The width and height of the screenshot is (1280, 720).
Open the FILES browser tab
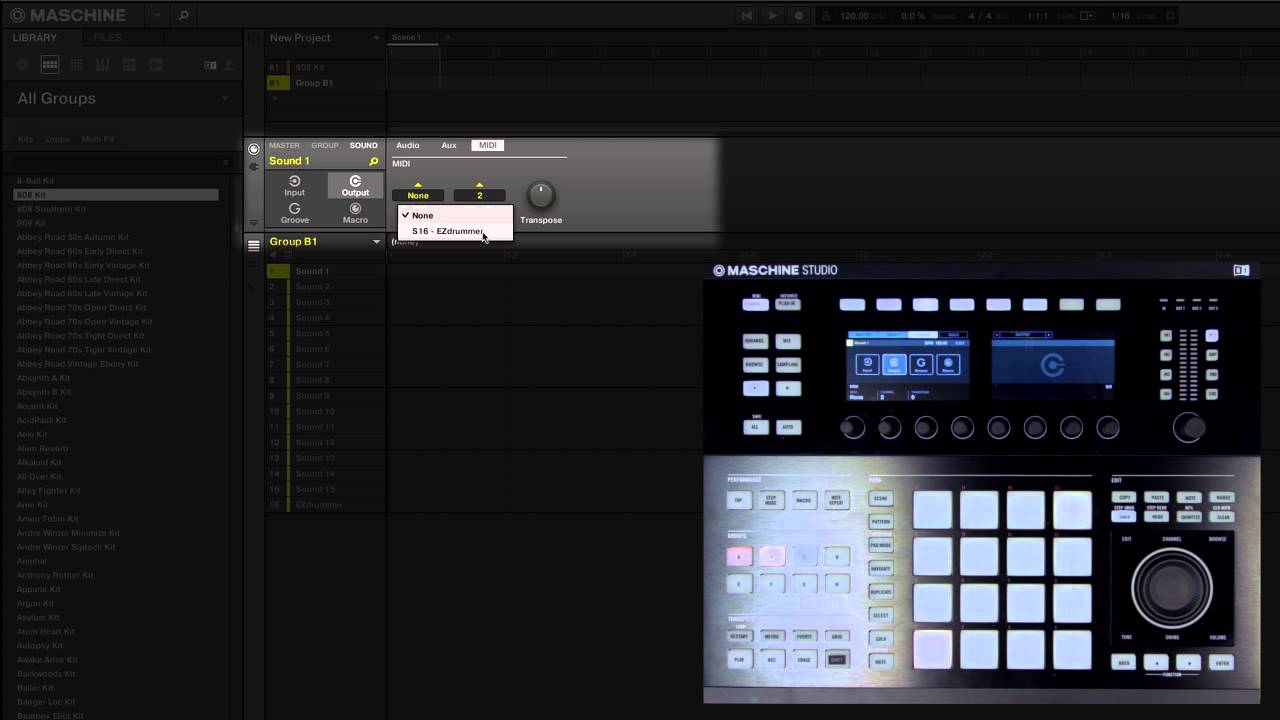coord(107,38)
